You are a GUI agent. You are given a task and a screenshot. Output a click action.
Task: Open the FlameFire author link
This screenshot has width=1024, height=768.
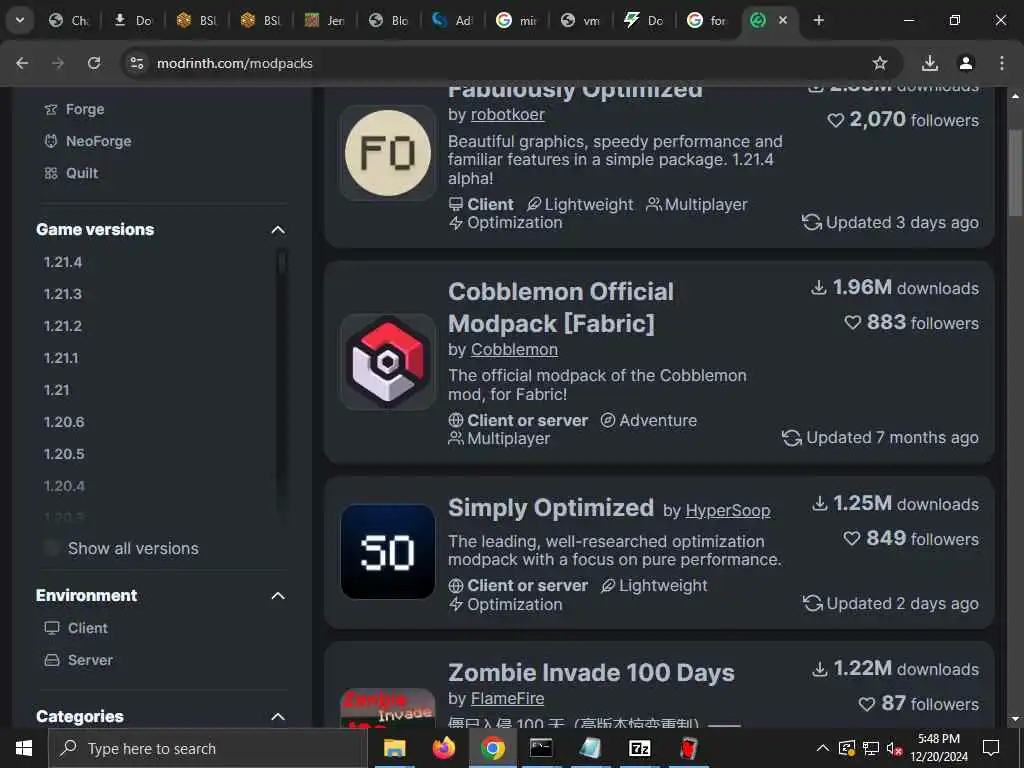tap(507, 698)
